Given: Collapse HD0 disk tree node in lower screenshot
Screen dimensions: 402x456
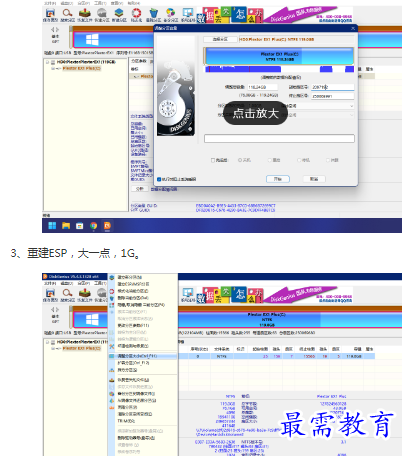Looking at the screenshot, I should [47, 342].
